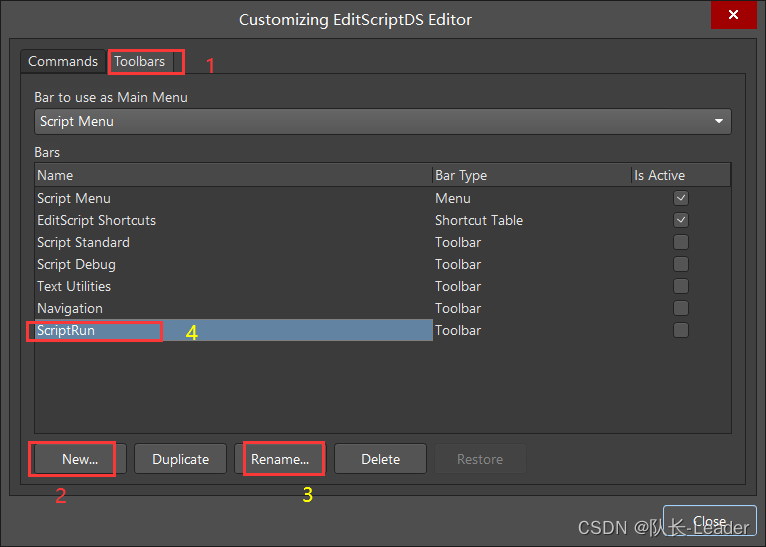Select the EditScript Shortcuts row
This screenshot has width=766, height=547.
[x=97, y=220]
